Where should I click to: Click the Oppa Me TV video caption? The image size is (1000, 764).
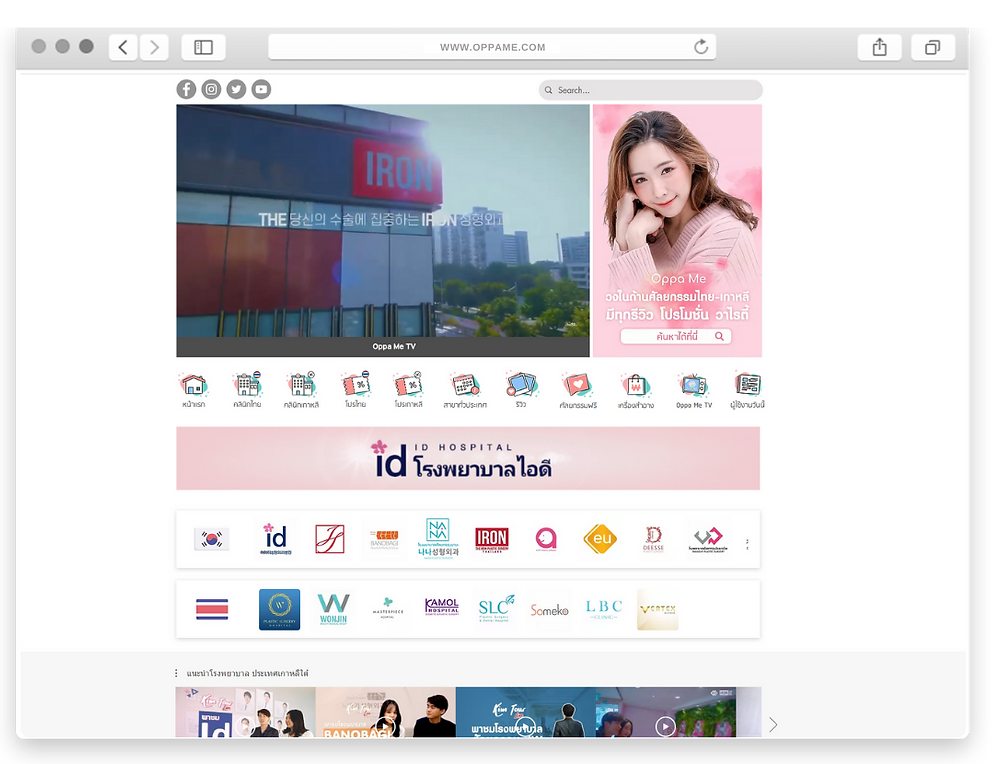[393, 346]
